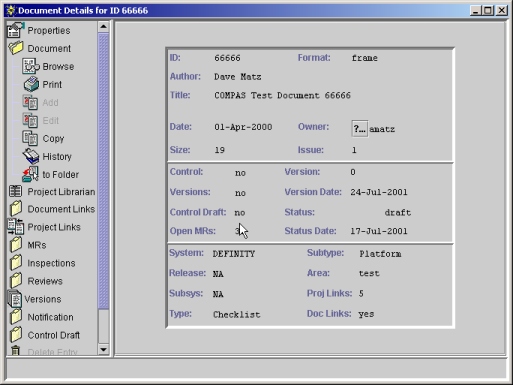Click the Copy documents icon

(30, 138)
